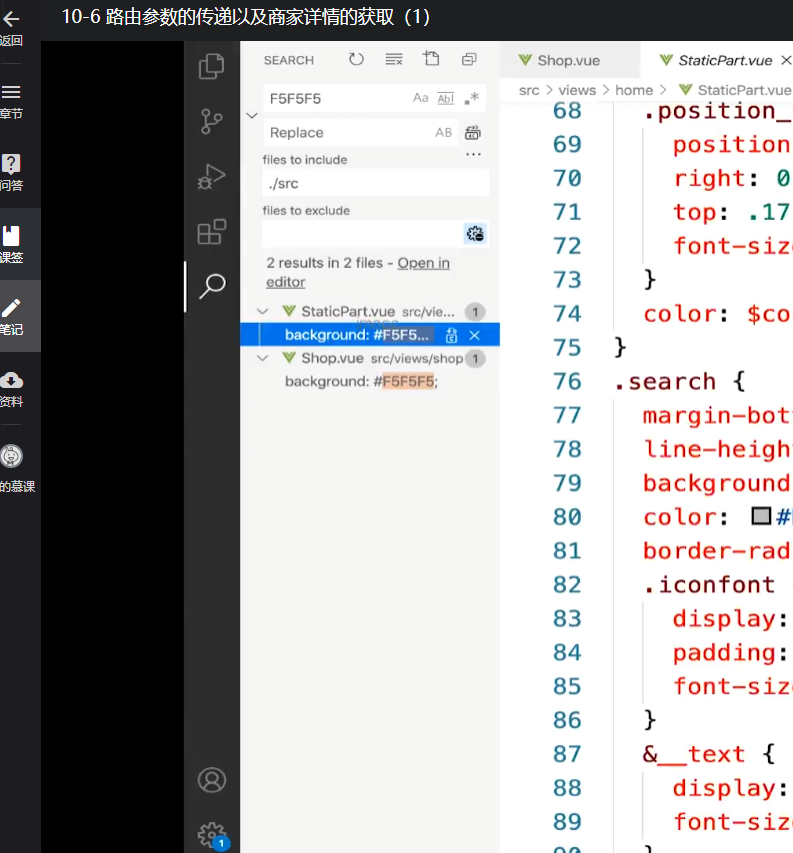Open the Run and Debug view

[x=212, y=177]
